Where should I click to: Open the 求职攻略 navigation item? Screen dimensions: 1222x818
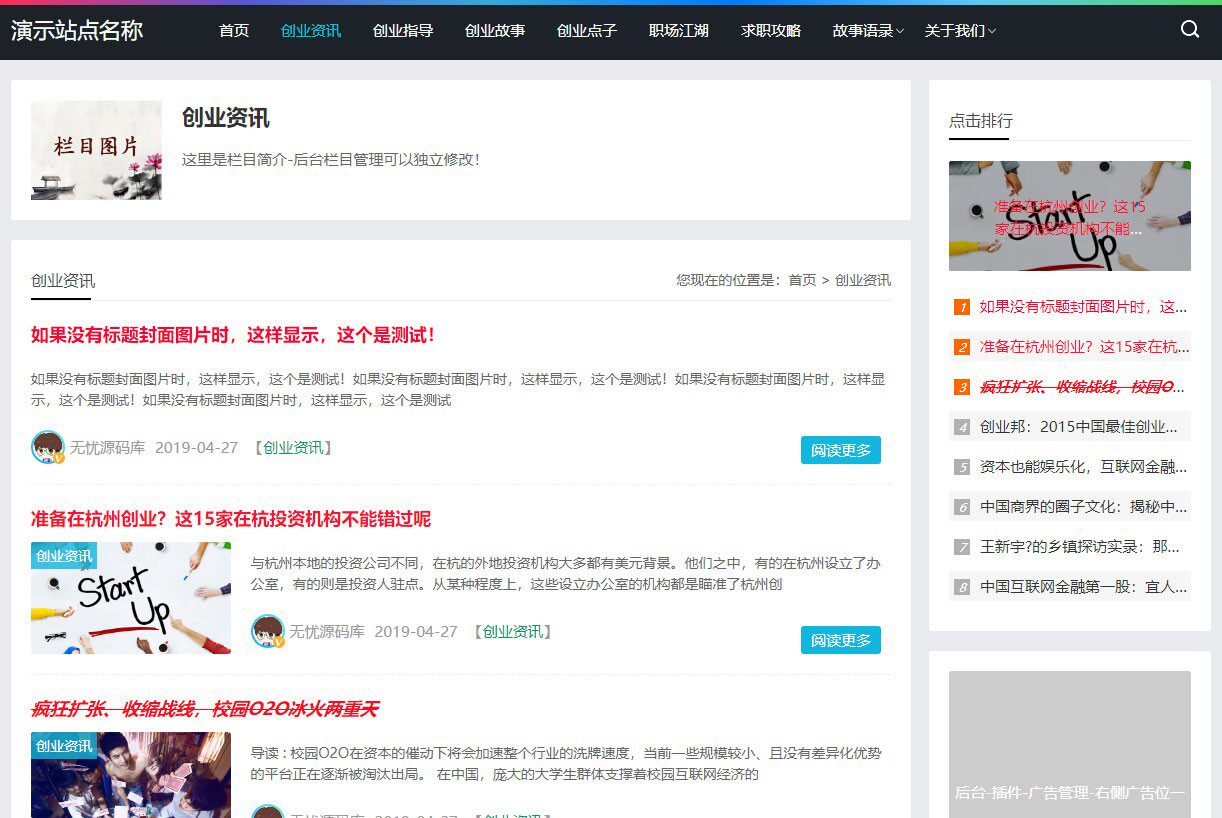[x=771, y=31]
